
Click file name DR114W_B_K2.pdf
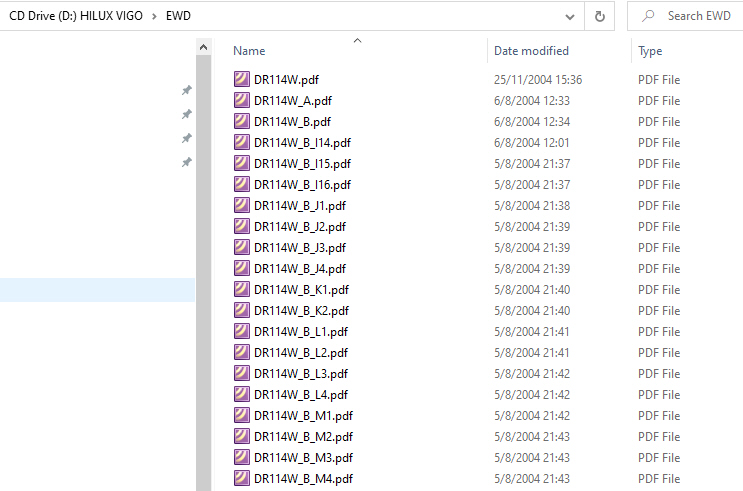(x=301, y=310)
